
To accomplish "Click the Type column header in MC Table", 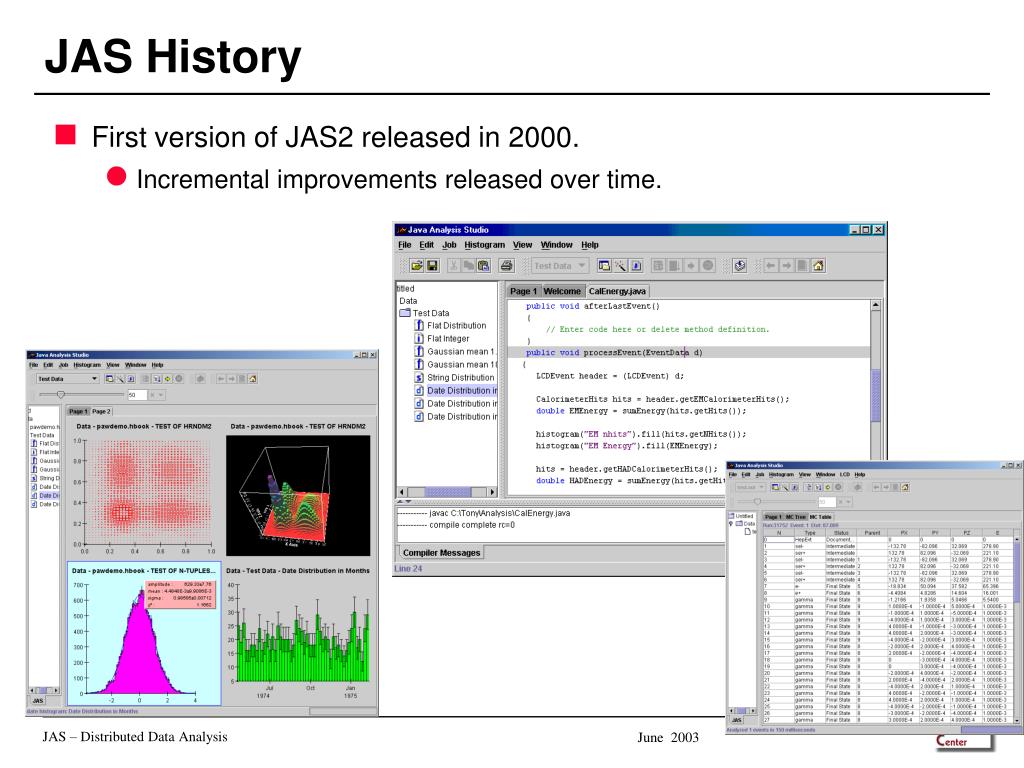I will click(x=810, y=533).
